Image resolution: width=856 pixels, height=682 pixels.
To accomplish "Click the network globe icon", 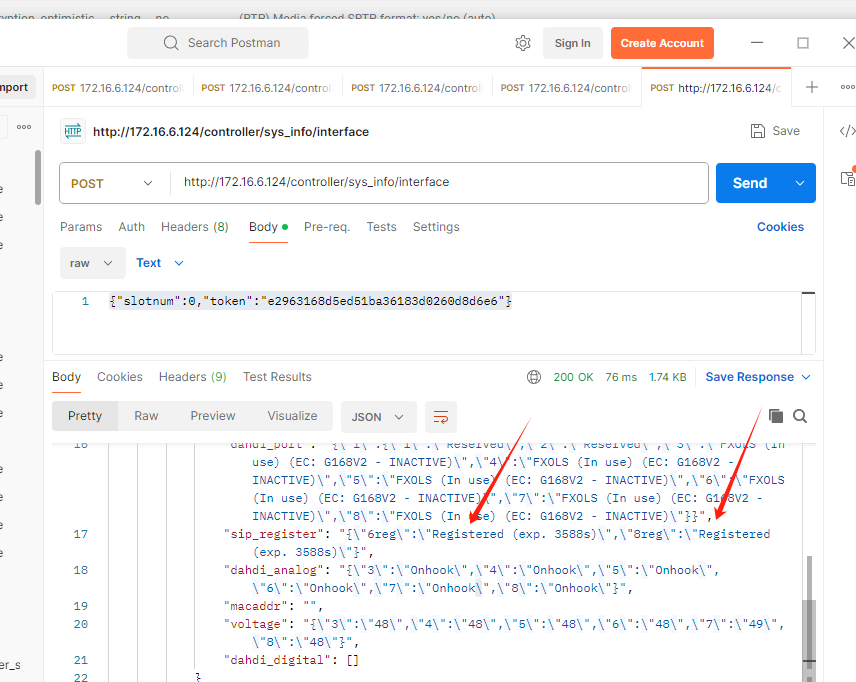I will pyautogui.click(x=534, y=377).
